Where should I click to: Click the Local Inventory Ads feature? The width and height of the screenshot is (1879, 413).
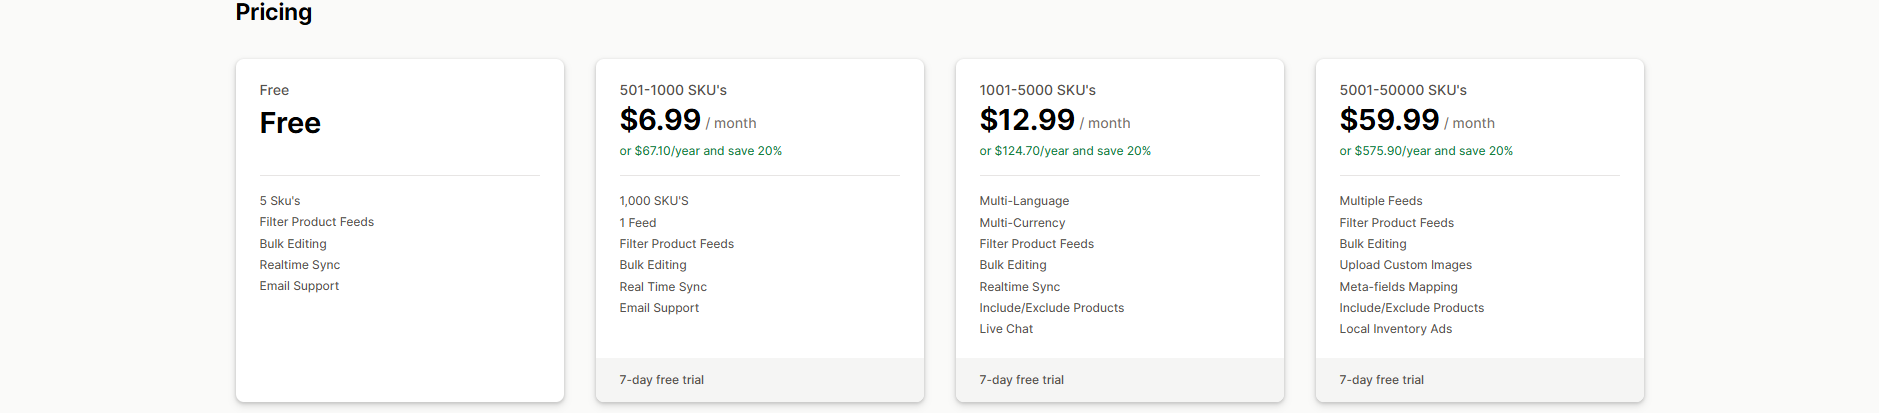click(x=1395, y=329)
